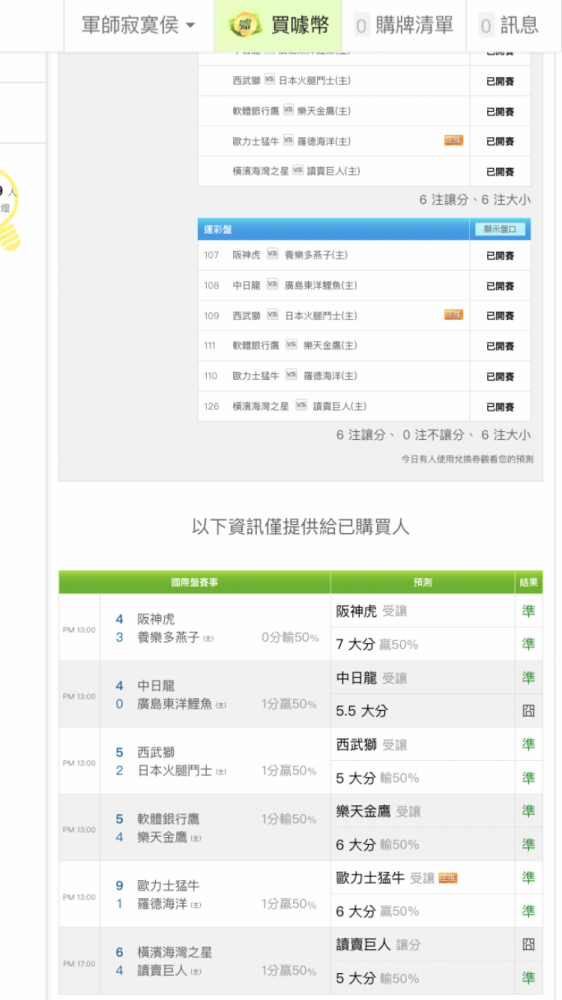
Task: Click the '7 大分 贏50%' prediction cell
Action: (423, 644)
